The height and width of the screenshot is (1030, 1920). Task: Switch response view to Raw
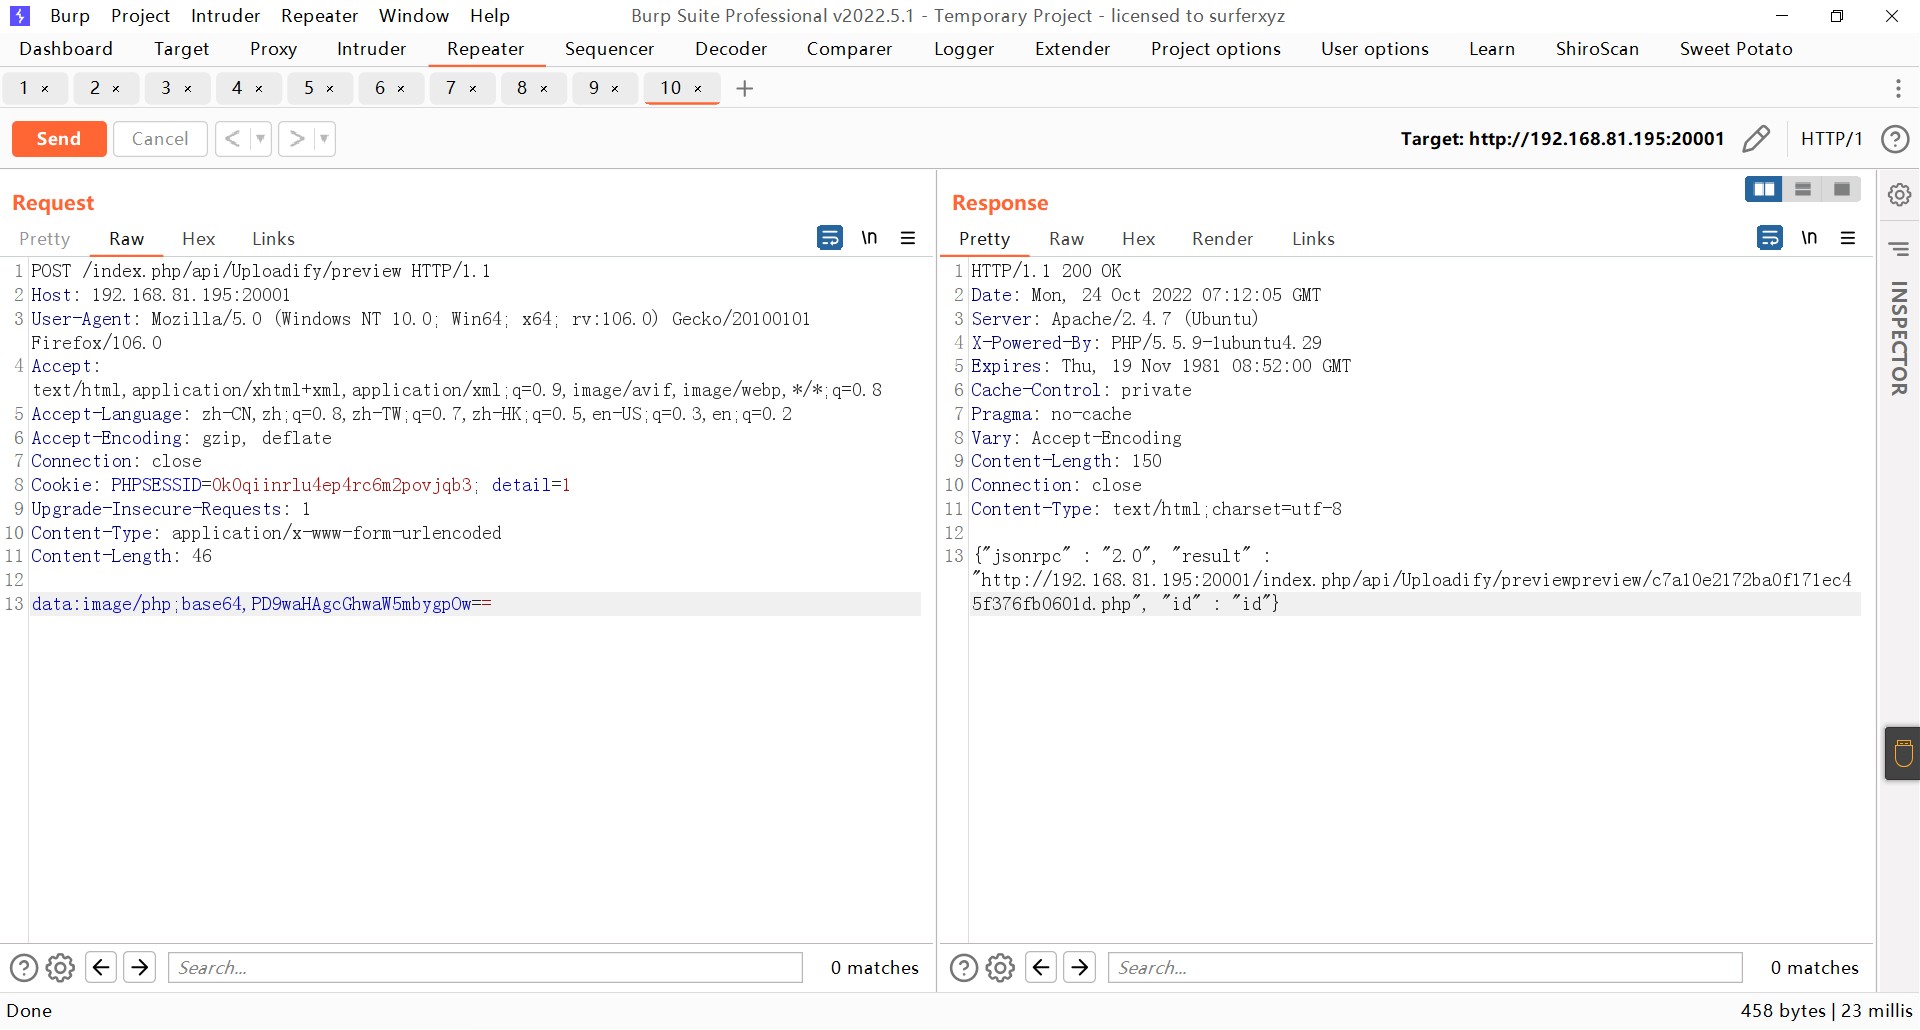(1066, 239)
